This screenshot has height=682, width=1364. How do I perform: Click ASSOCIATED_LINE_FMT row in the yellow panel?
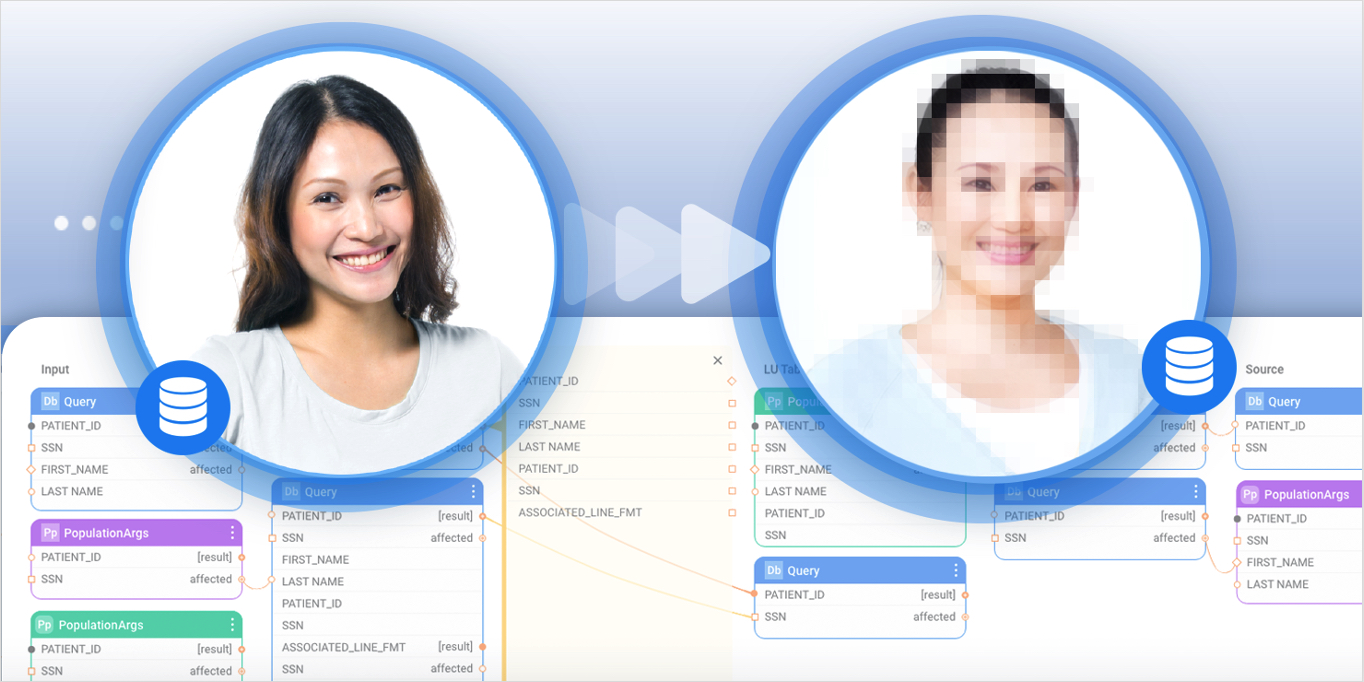pos(625,513)
